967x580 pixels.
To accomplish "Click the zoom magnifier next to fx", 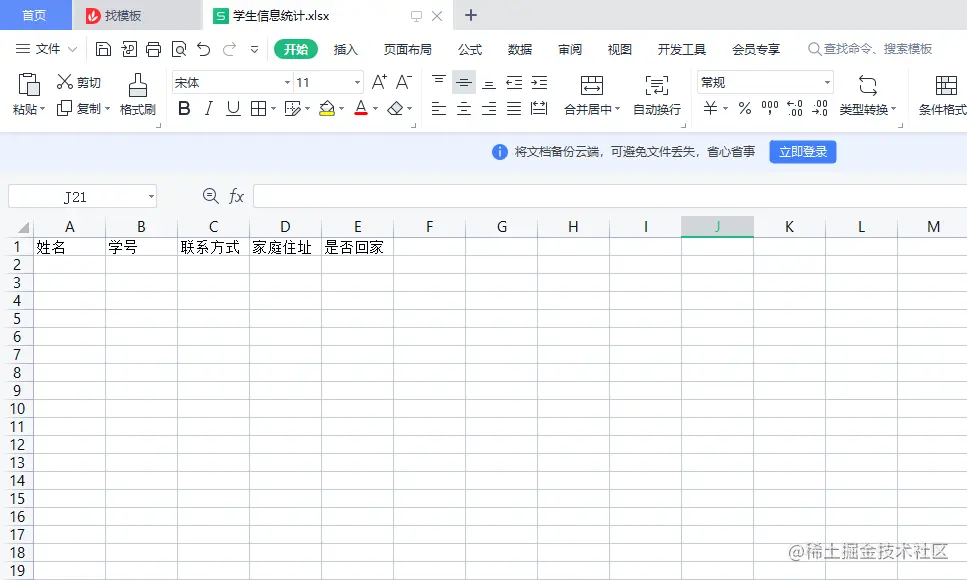I will [x=210, y=196].
